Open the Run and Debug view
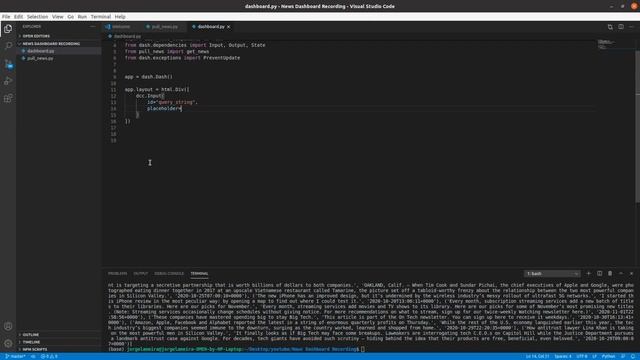 [8, 81]
